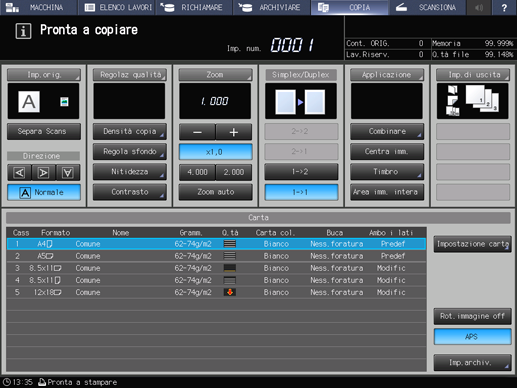Select tray 2 A5 paper row
Viewport: 517px width, 388px height.
click(216, 256)
